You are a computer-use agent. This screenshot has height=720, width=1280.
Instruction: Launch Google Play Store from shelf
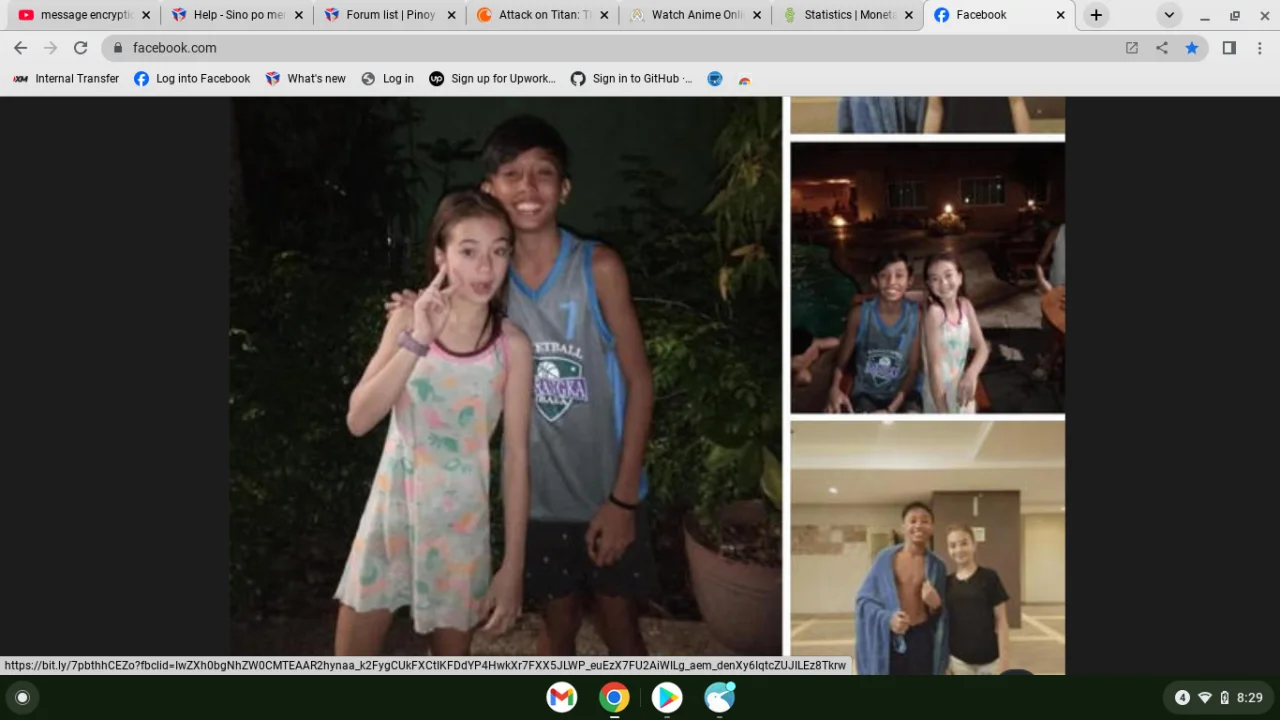pyautogui.click(x=667, y=698)
